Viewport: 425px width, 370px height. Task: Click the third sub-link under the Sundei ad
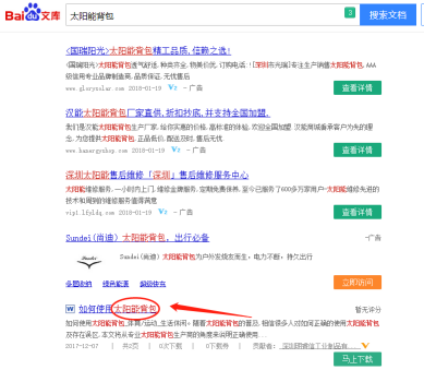[153, 284]
